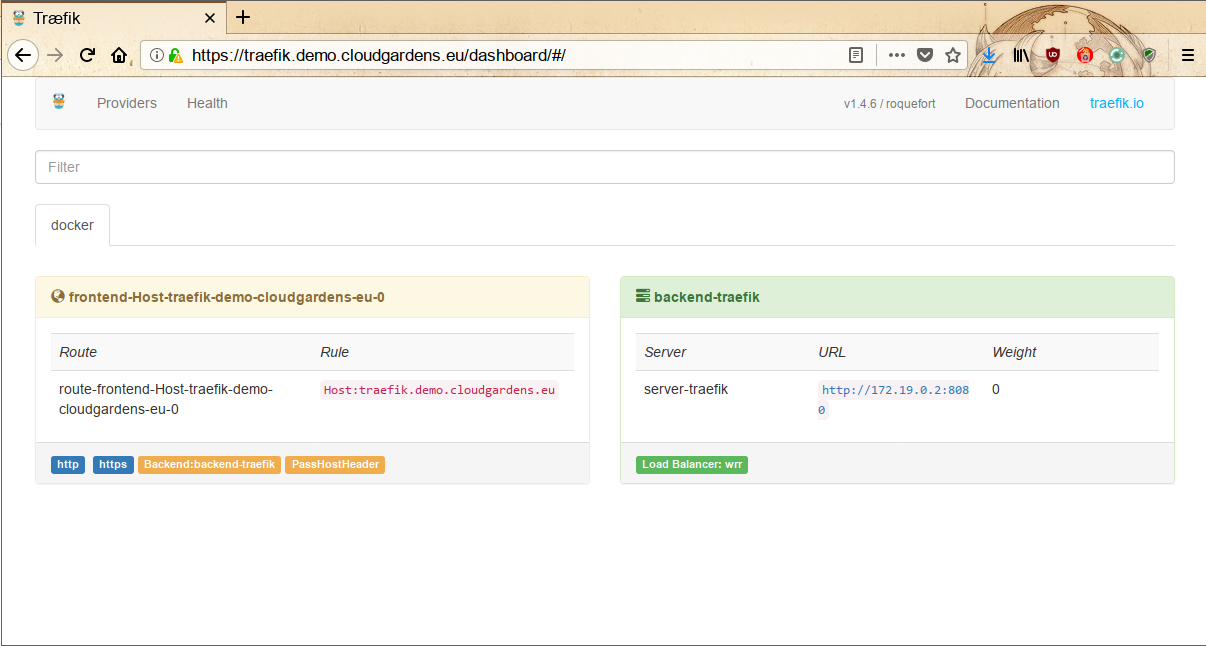Click the URL column header
Screen dimensions: 1206x646
click(x=832, y=352)
